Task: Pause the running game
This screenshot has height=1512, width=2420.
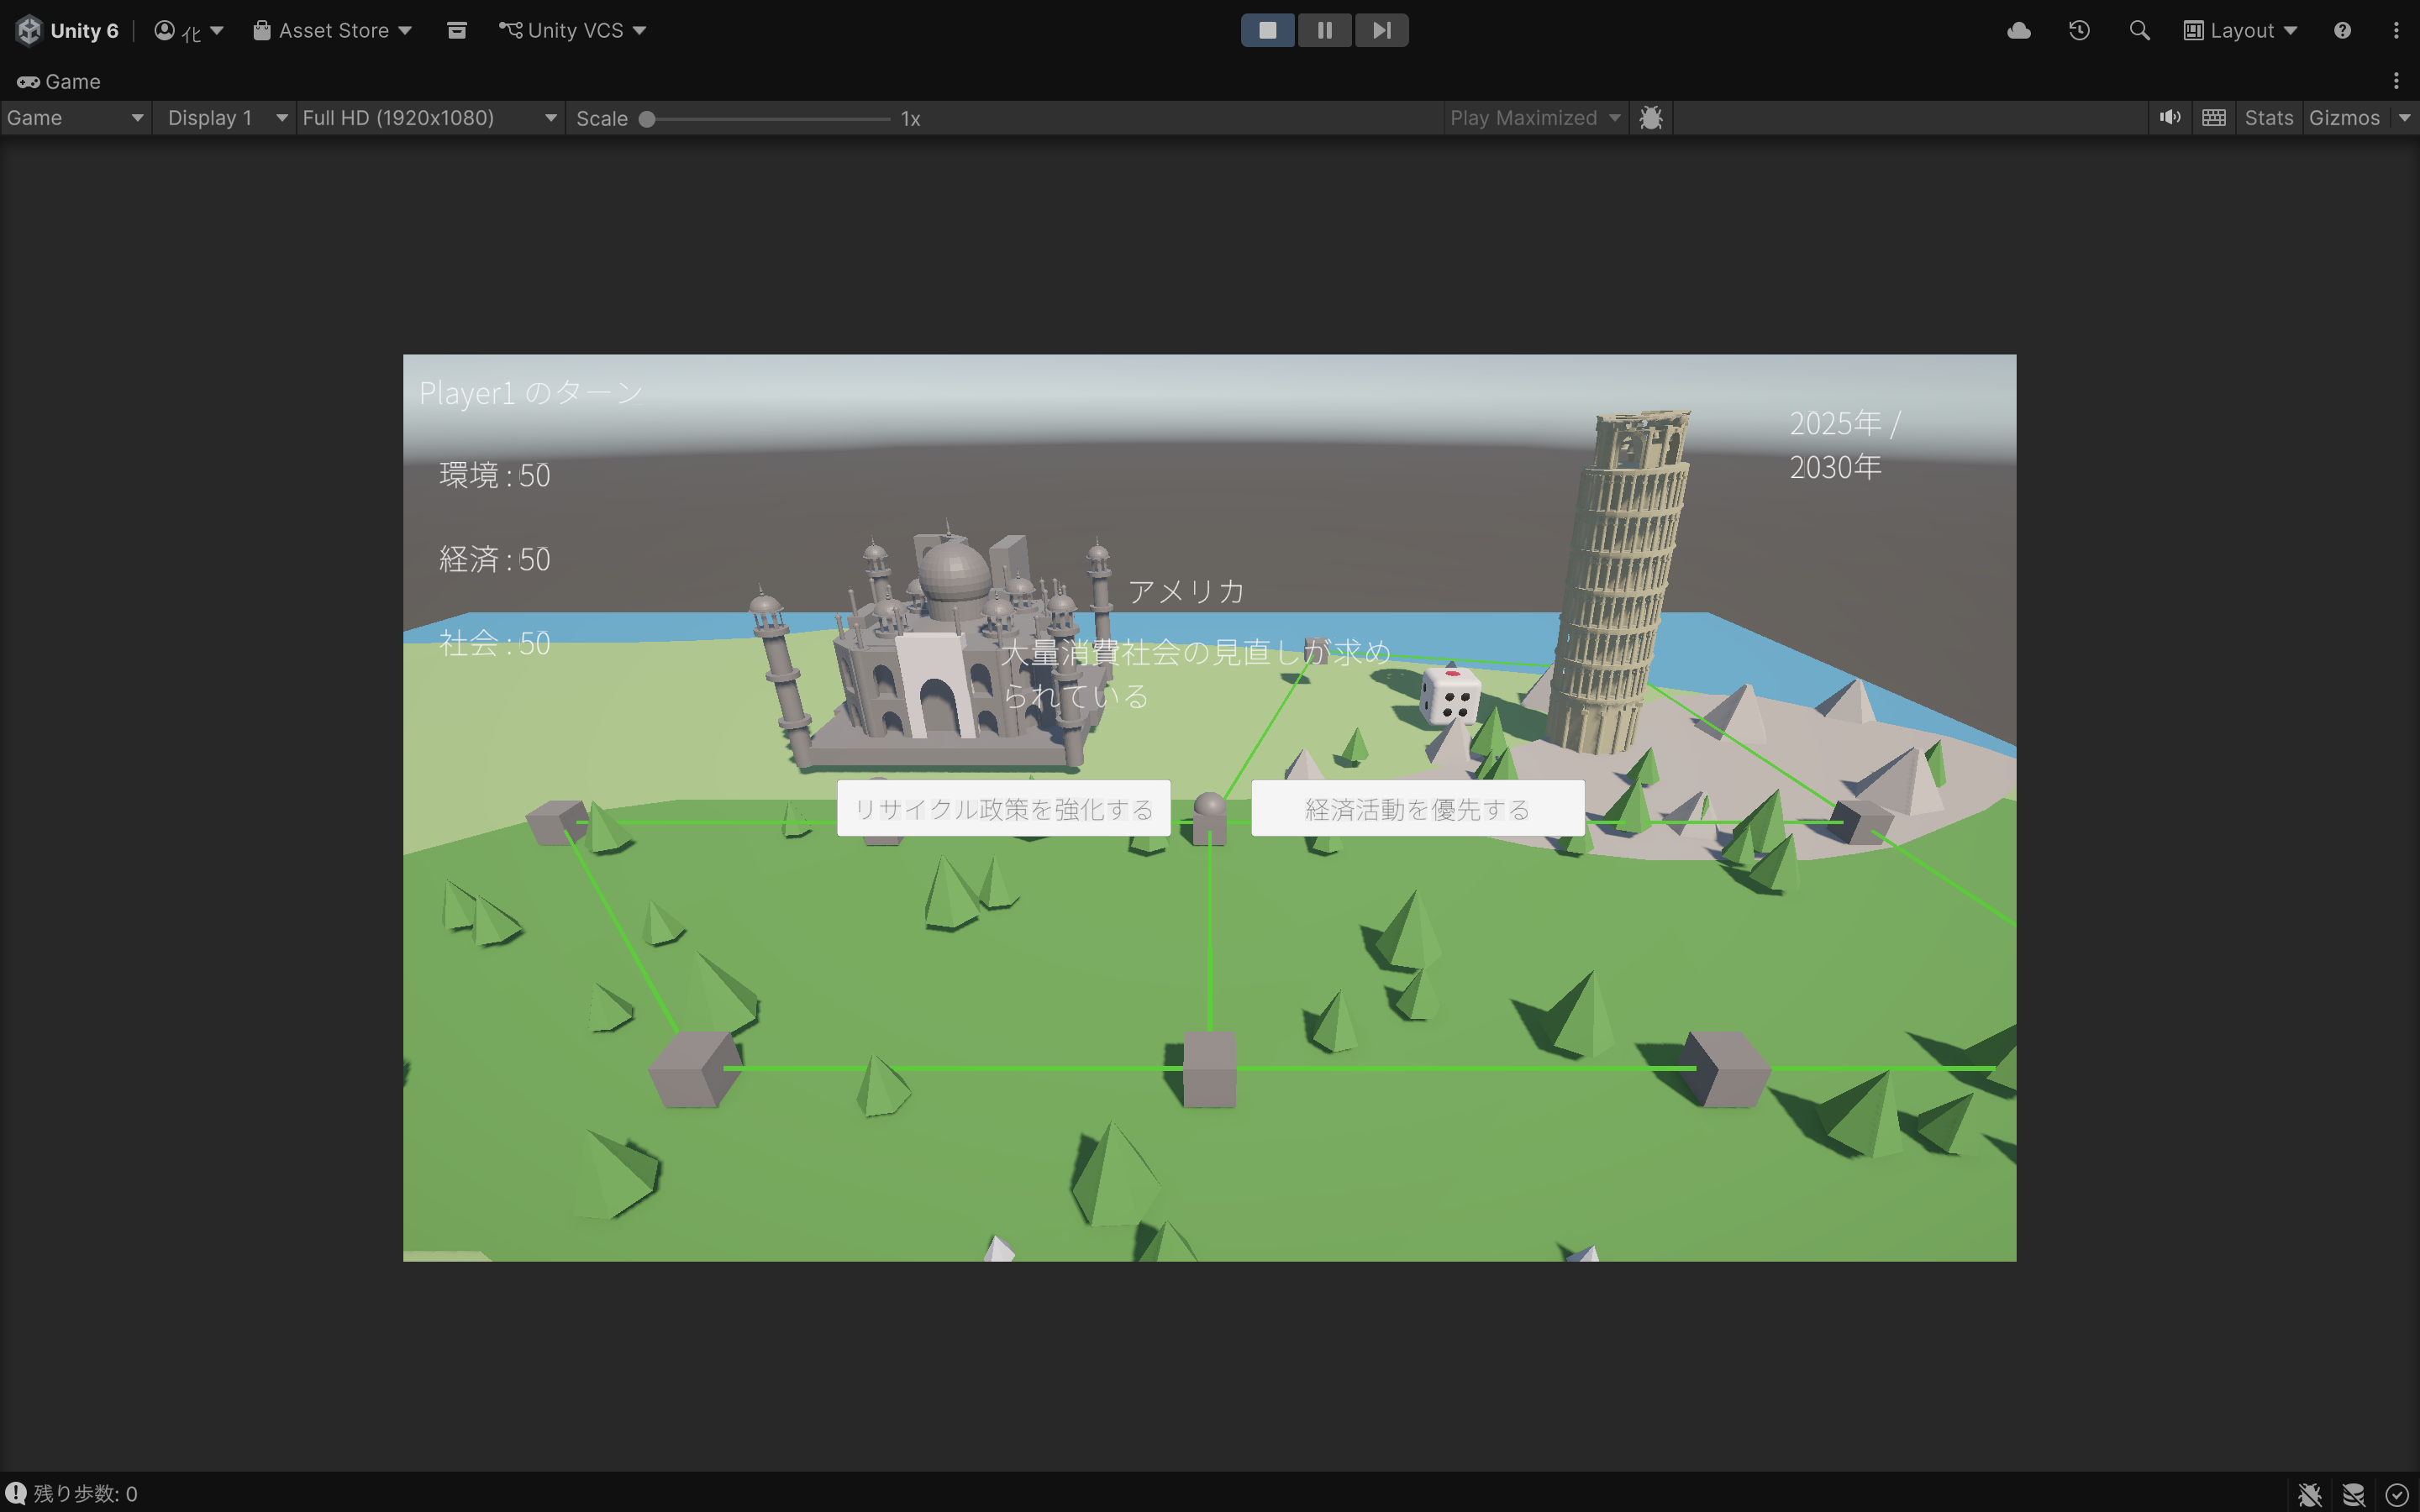Action: pos(1324,30)
